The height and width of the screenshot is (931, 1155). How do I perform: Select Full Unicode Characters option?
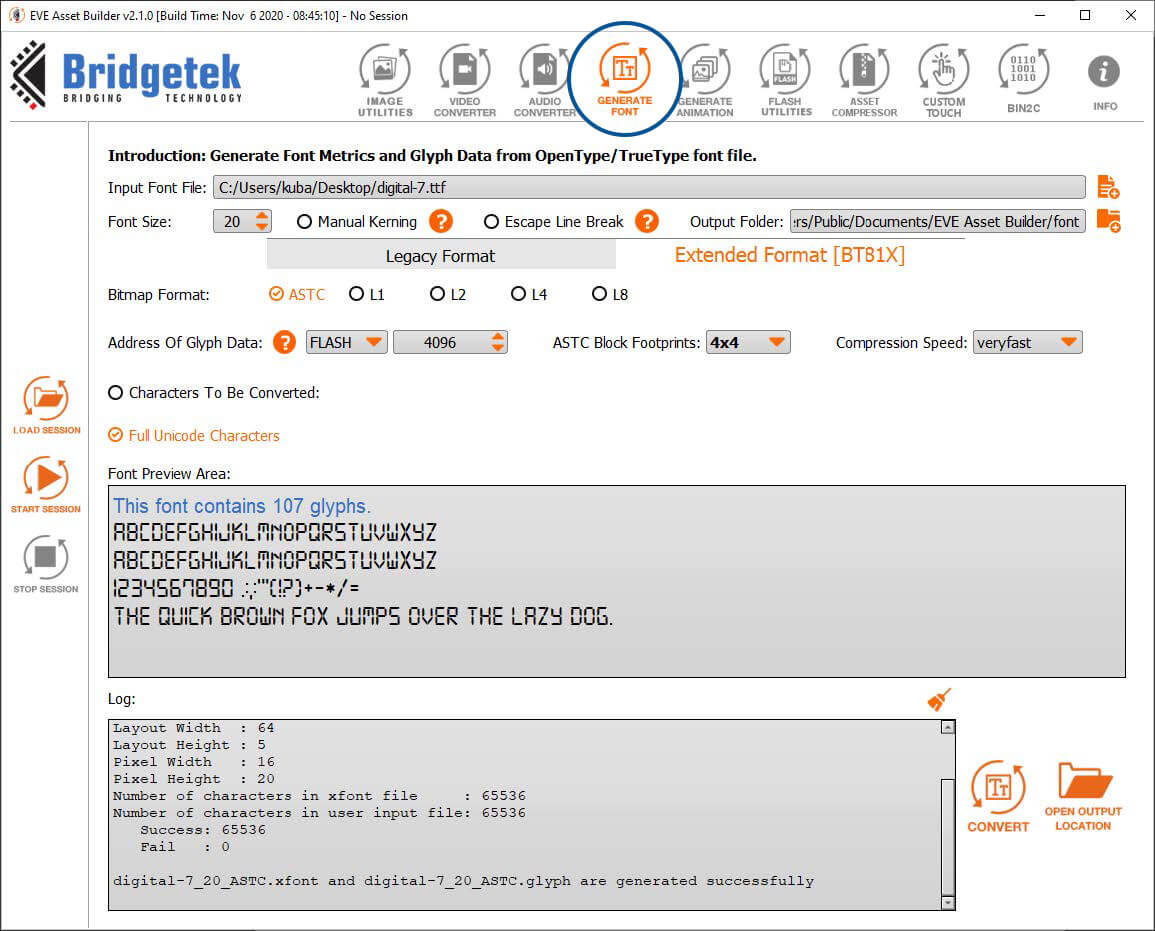point(194,435)
